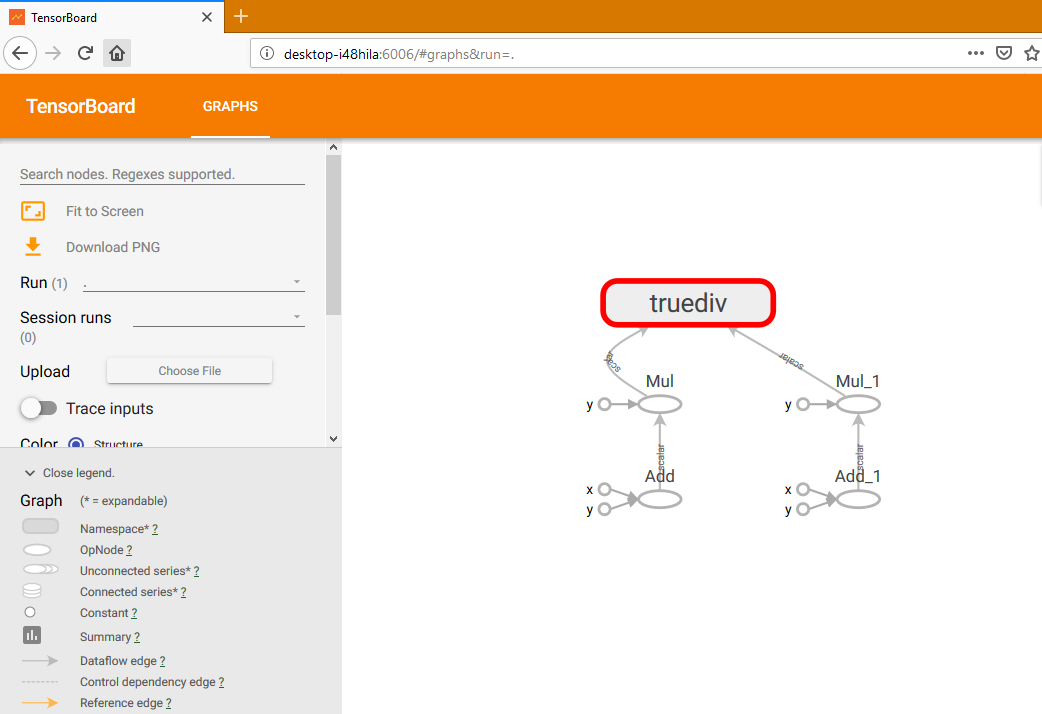This screenshot has width=1042, height=714.
Task: Select the Add_1 op node
Action: pos(858,499)
